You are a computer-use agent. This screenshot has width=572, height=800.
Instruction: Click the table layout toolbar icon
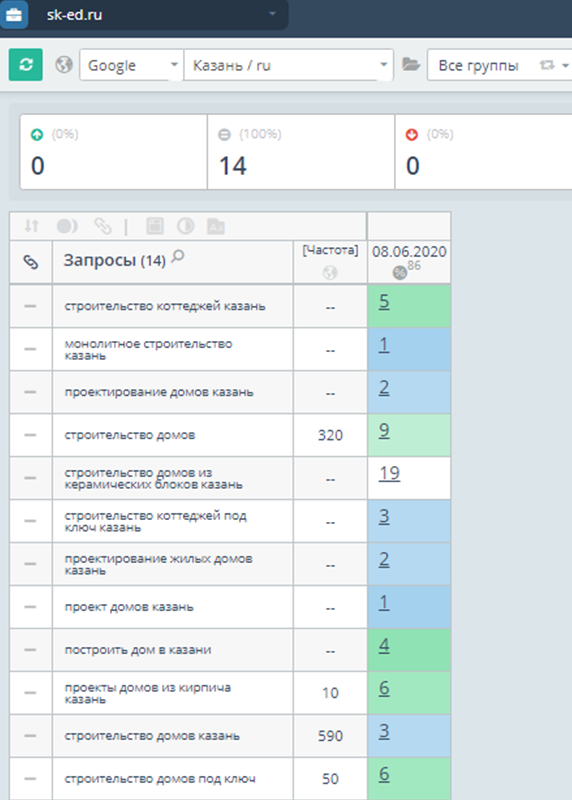coord(155,226)
